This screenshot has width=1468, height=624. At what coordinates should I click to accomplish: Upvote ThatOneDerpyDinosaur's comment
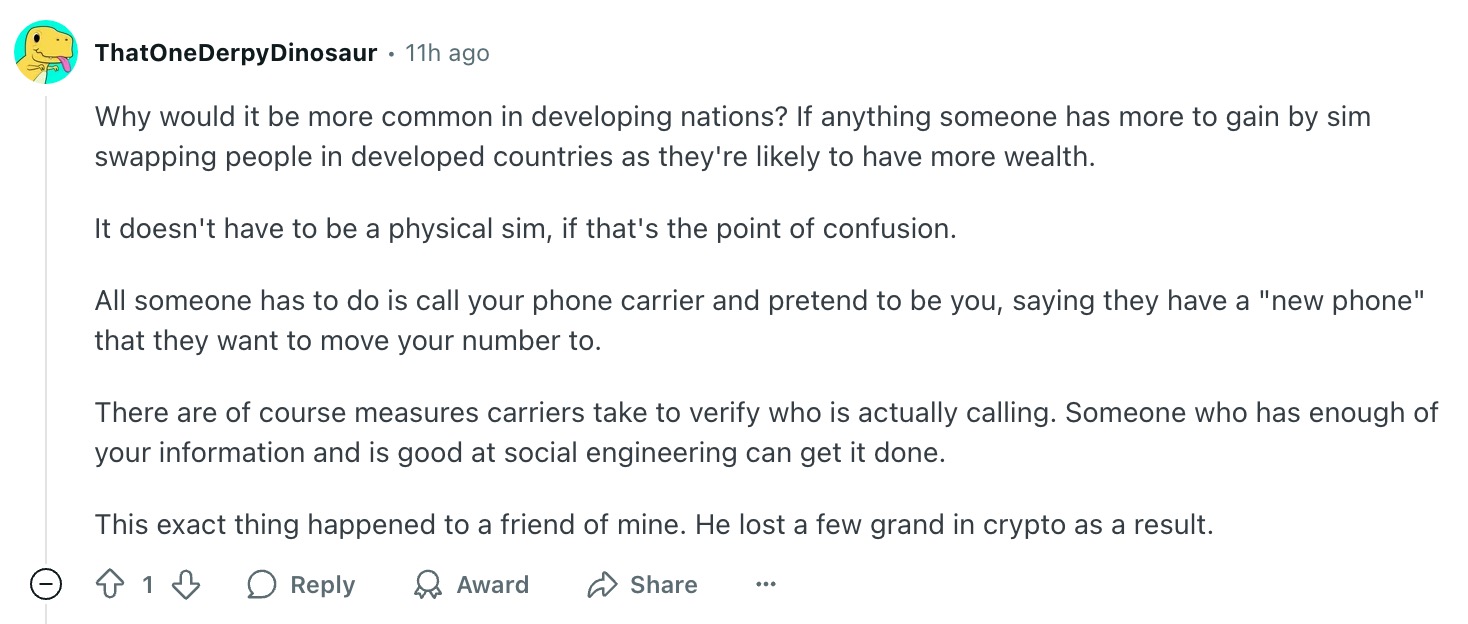(108, 585)
